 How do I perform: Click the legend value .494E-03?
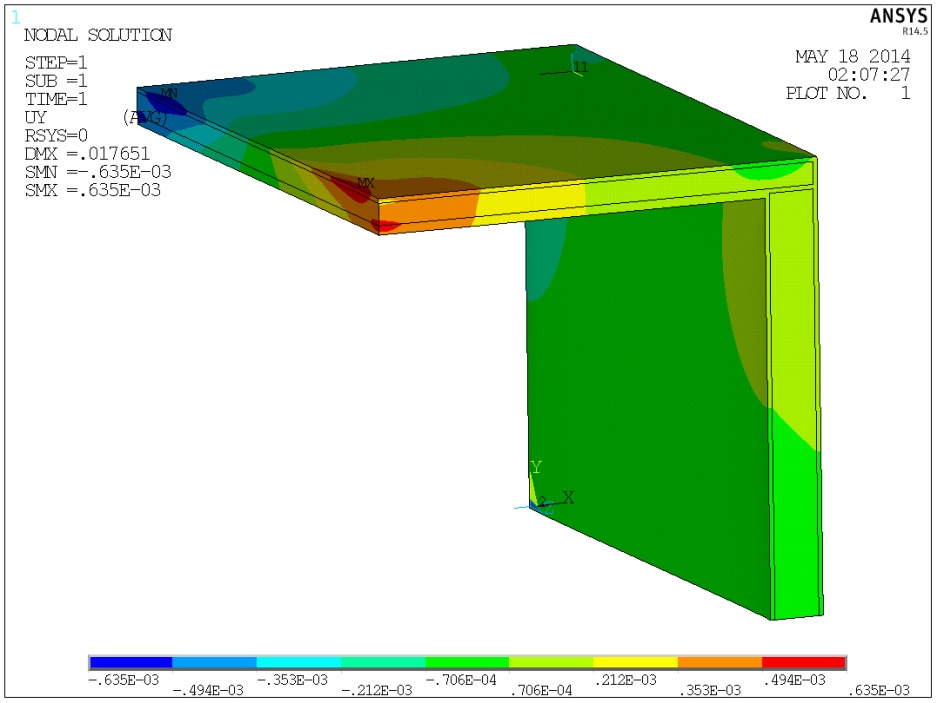pos(794,680)
